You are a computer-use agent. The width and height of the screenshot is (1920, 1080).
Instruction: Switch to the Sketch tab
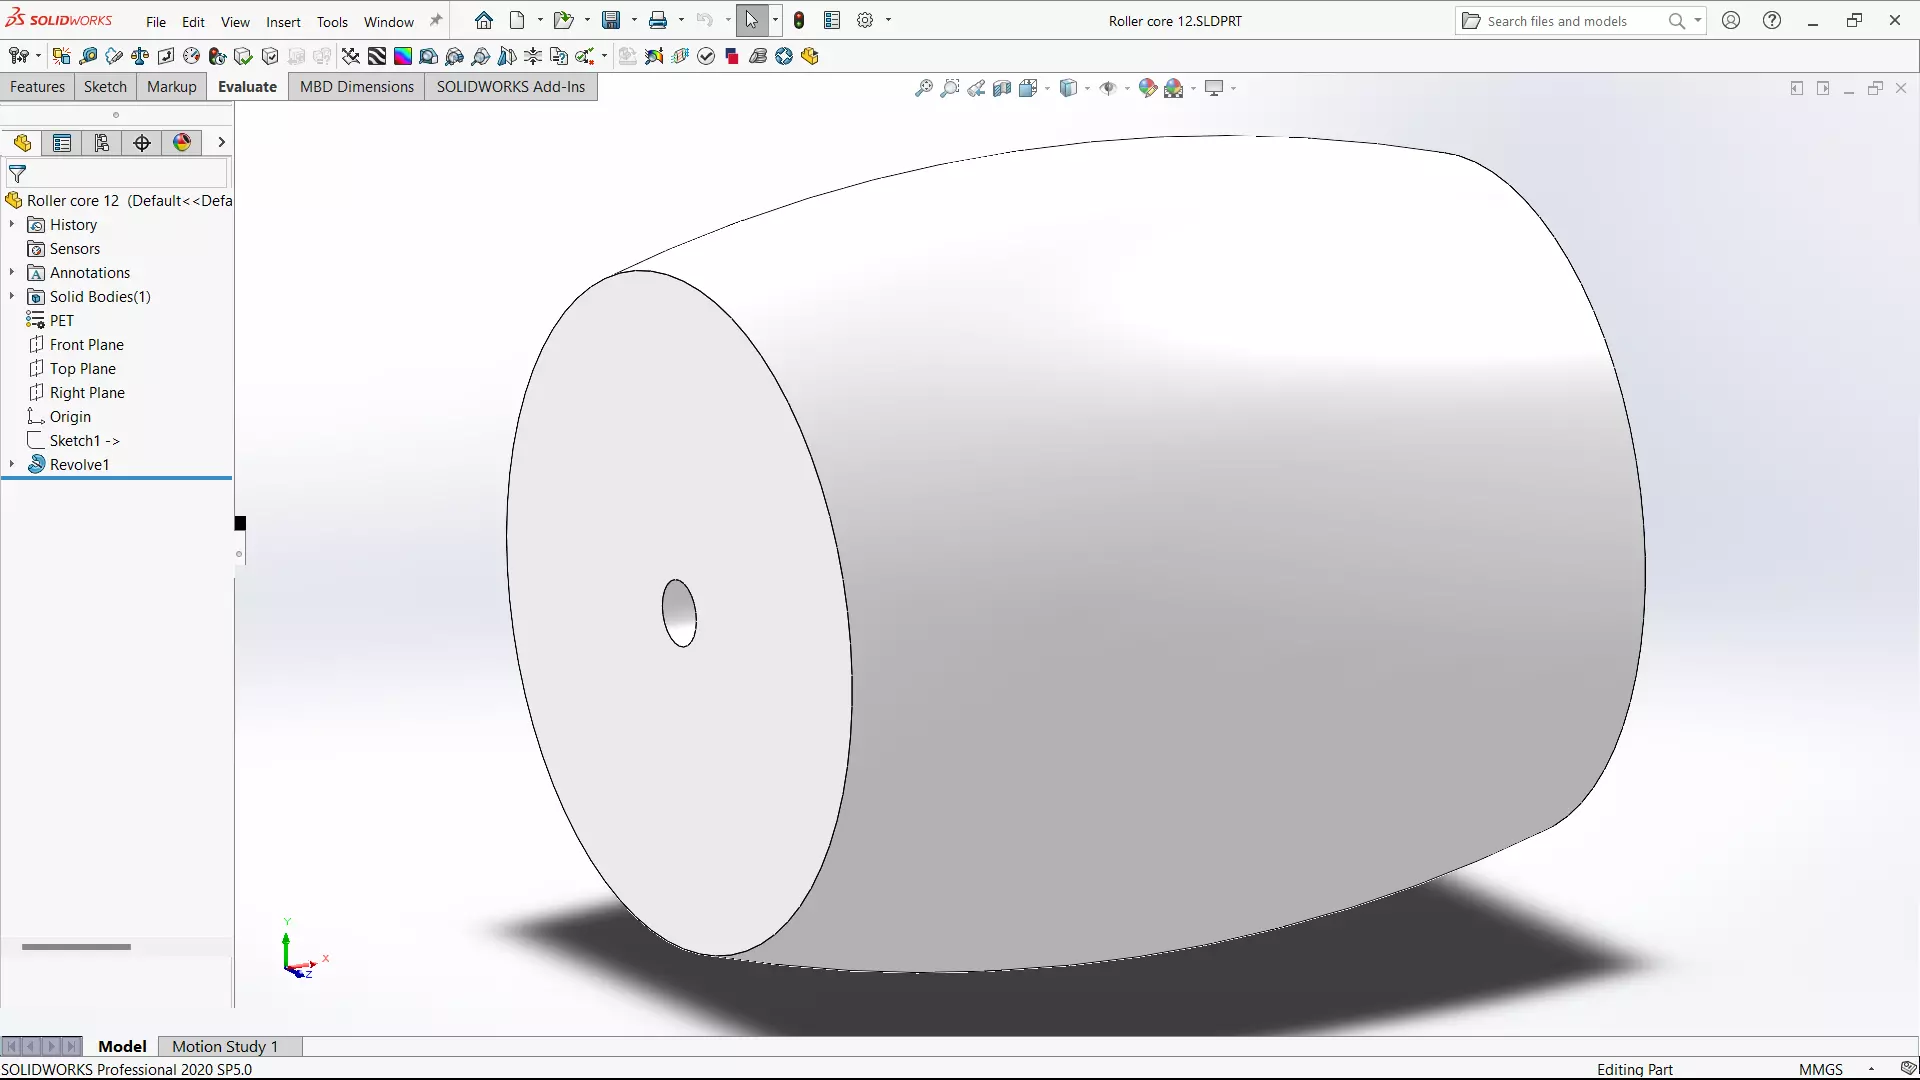[105, 87]
